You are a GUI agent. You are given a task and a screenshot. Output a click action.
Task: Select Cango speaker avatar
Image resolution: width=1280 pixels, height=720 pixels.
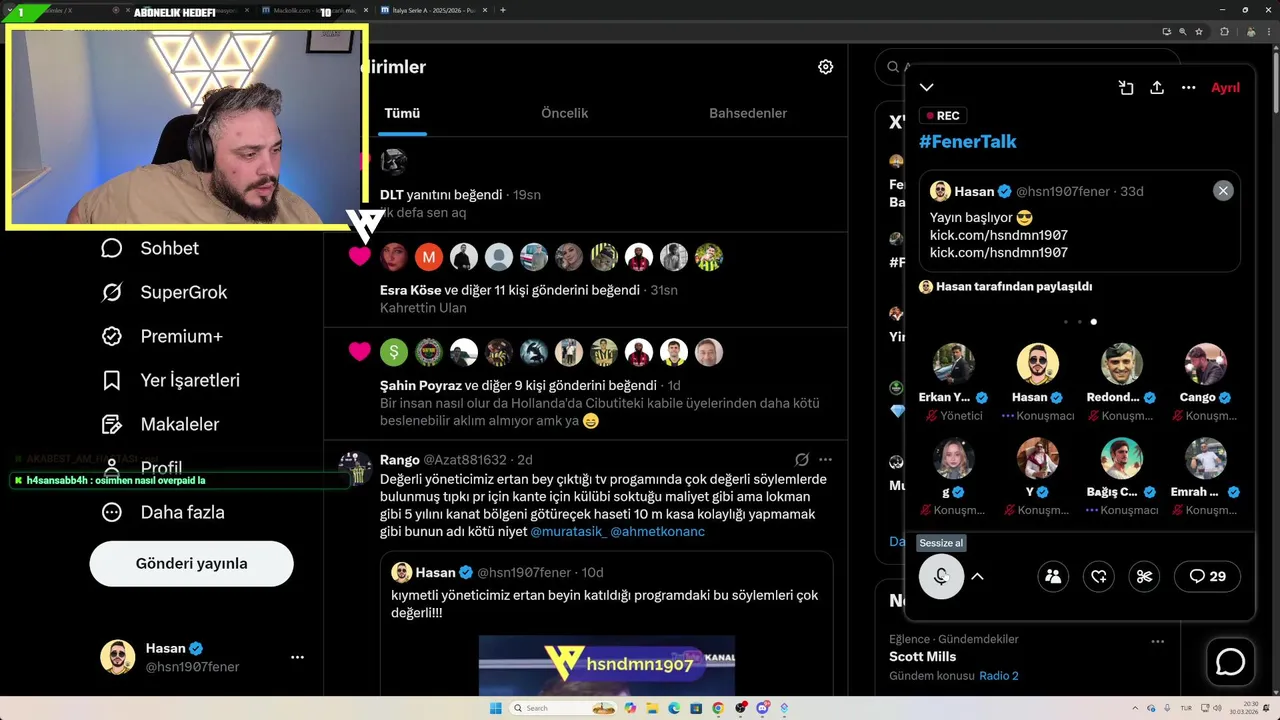1206,364
